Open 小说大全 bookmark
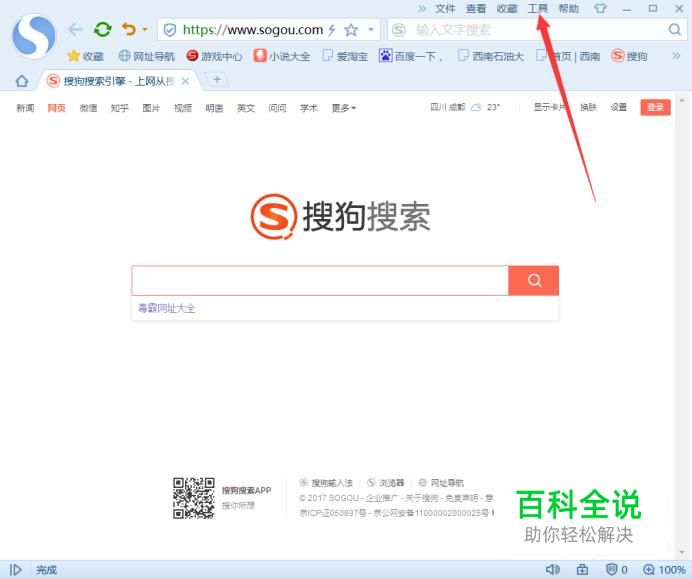The width and height of the screenshot is (692, 579). [282, 56]
